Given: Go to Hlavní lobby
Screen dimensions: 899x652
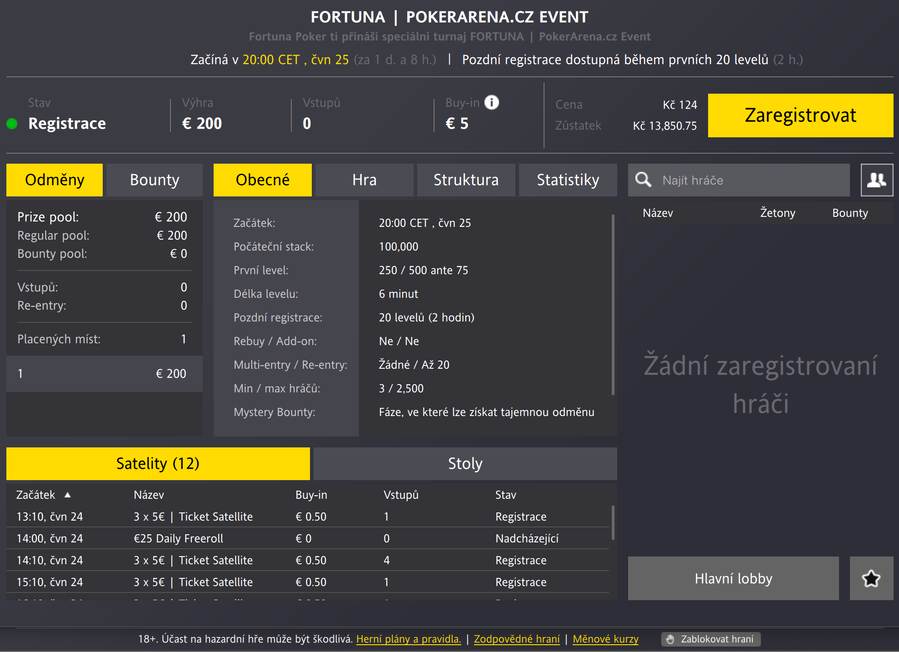Looking at the screenshot, I should pyautogui.click(x=733, y=578).
